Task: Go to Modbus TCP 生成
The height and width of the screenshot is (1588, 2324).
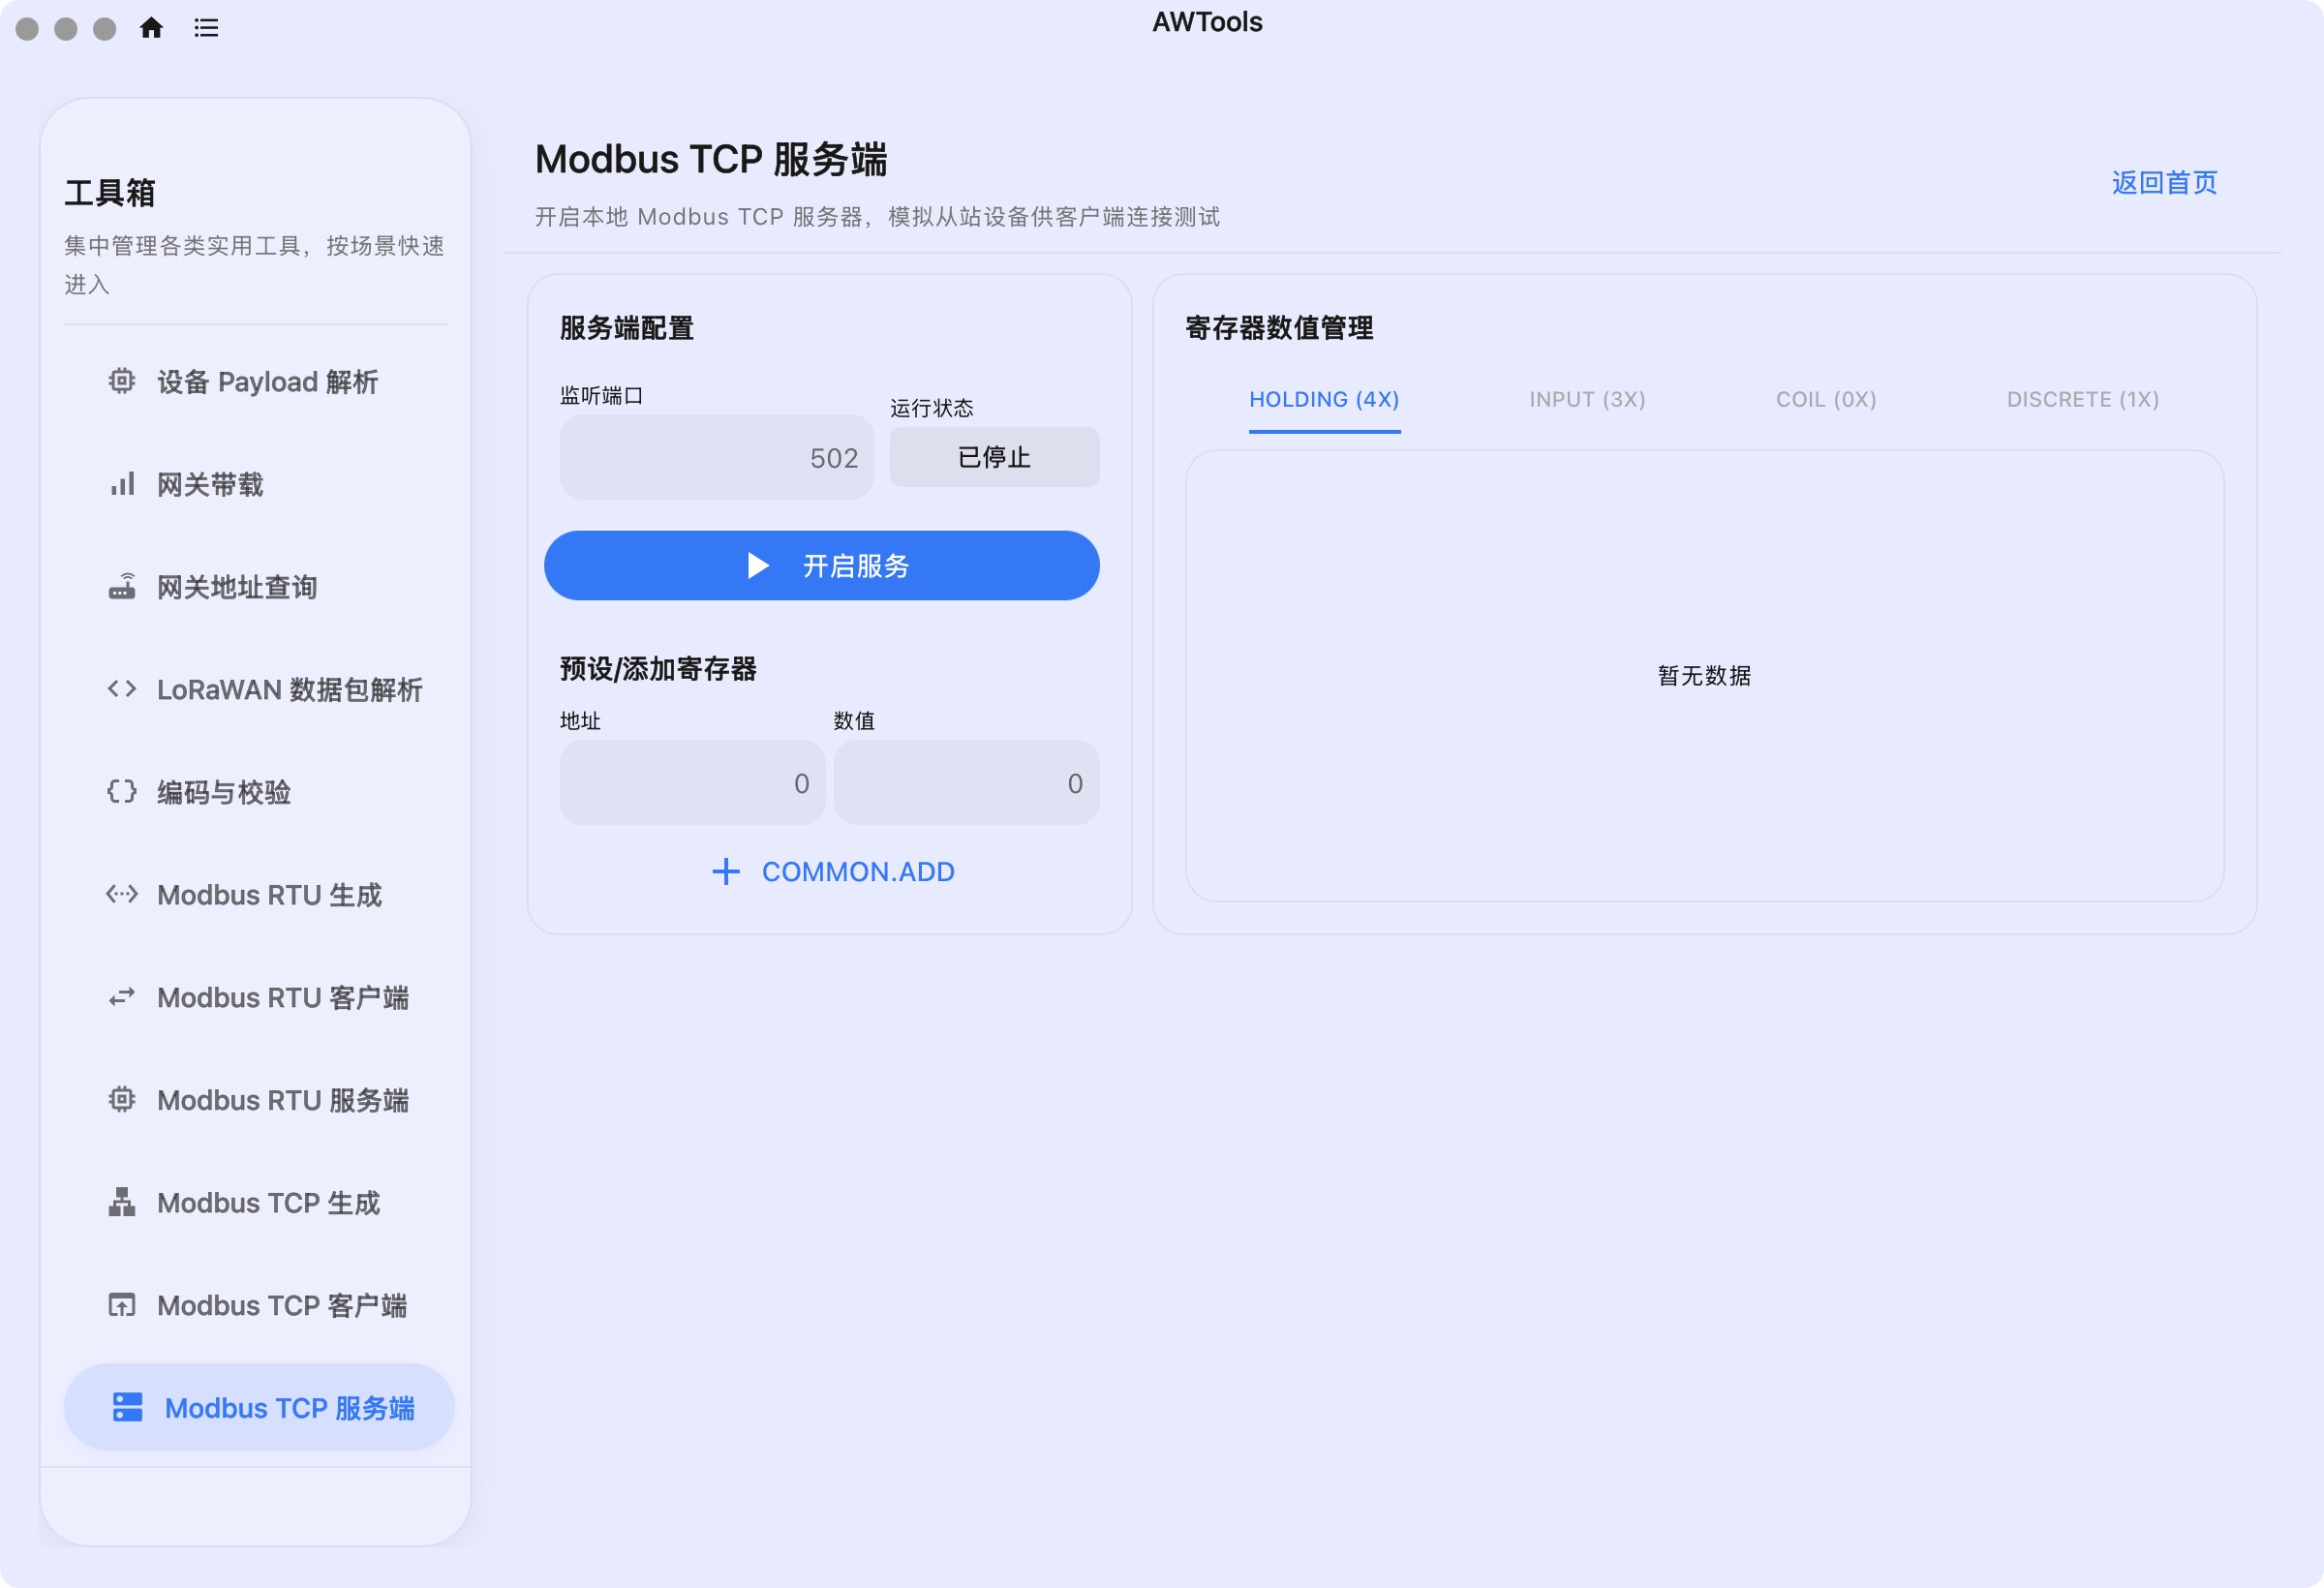Action: pyautogui.click(x=259, y=1203)
